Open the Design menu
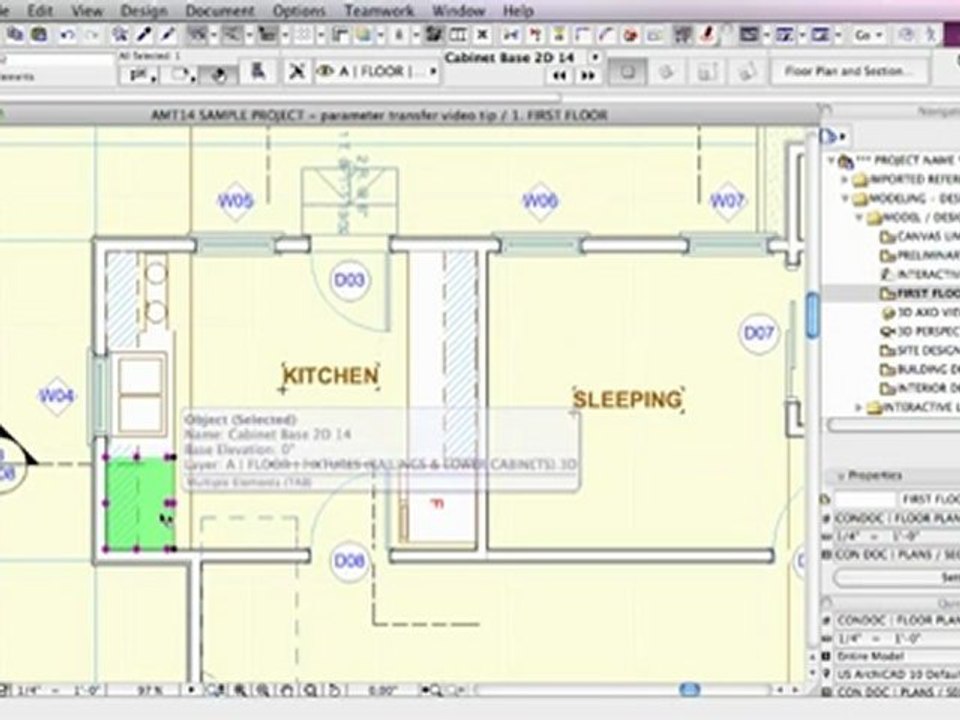The height and width of the screenshot is (720, 960). click(x=144, y=10)
